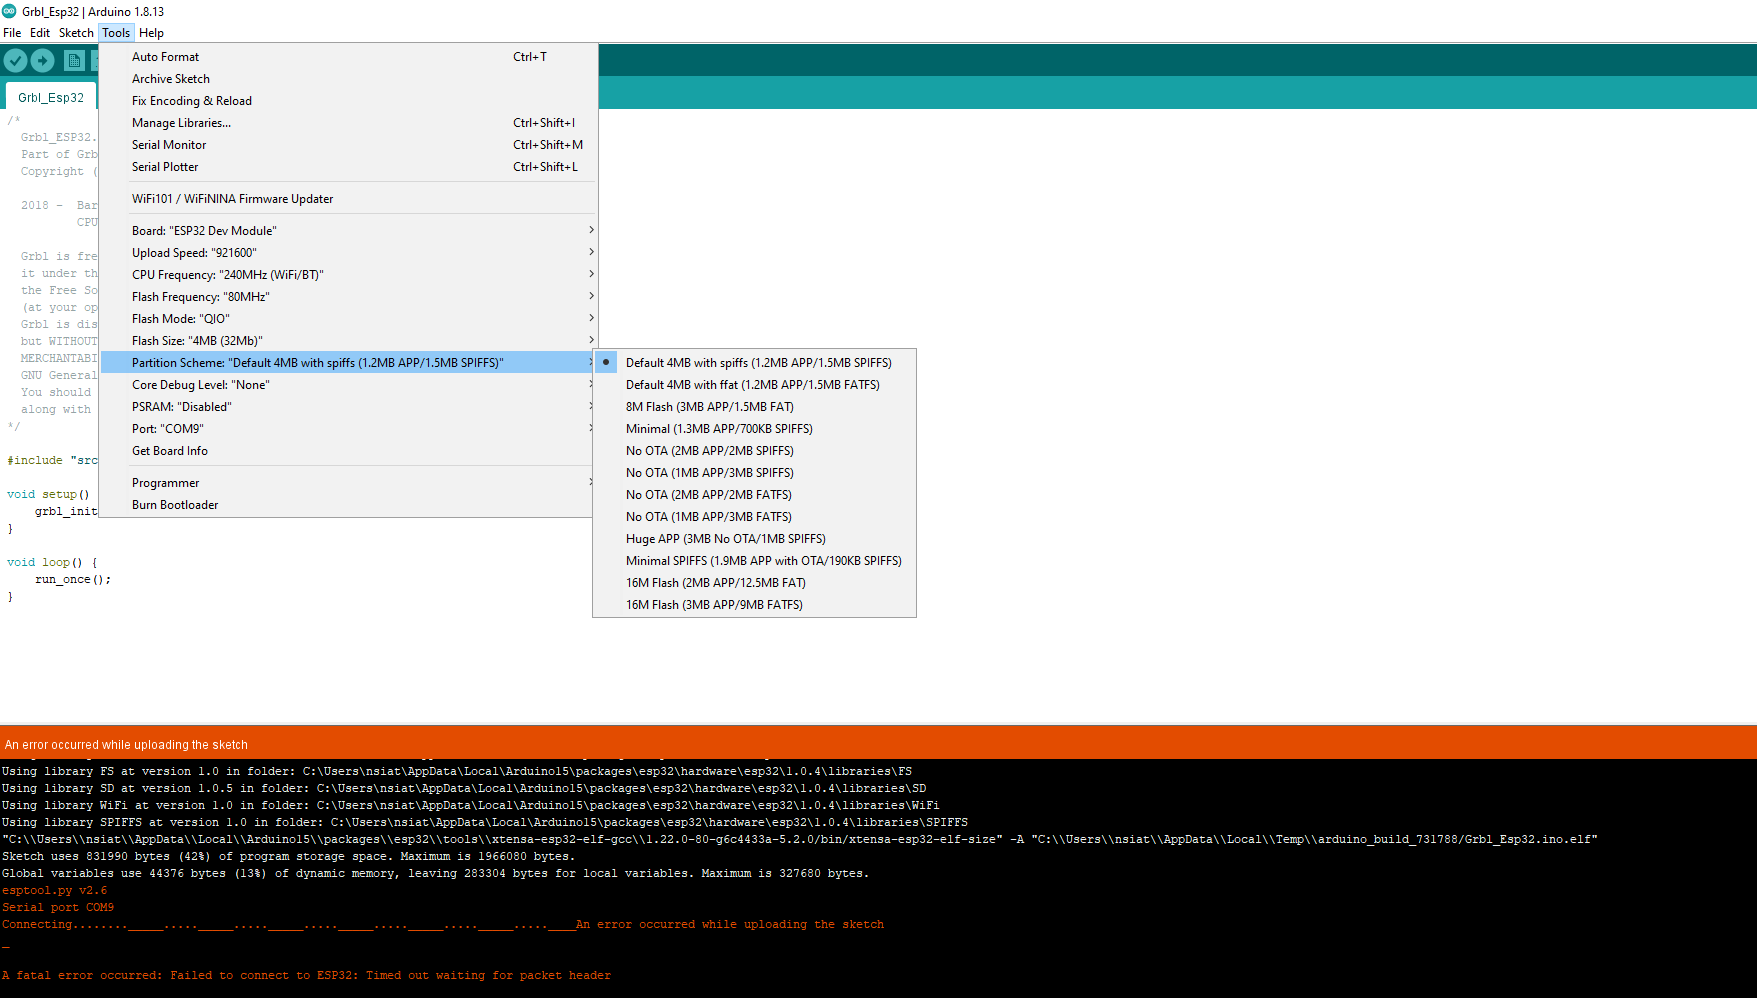Click Burn Bootloader

tap(175, 505)
